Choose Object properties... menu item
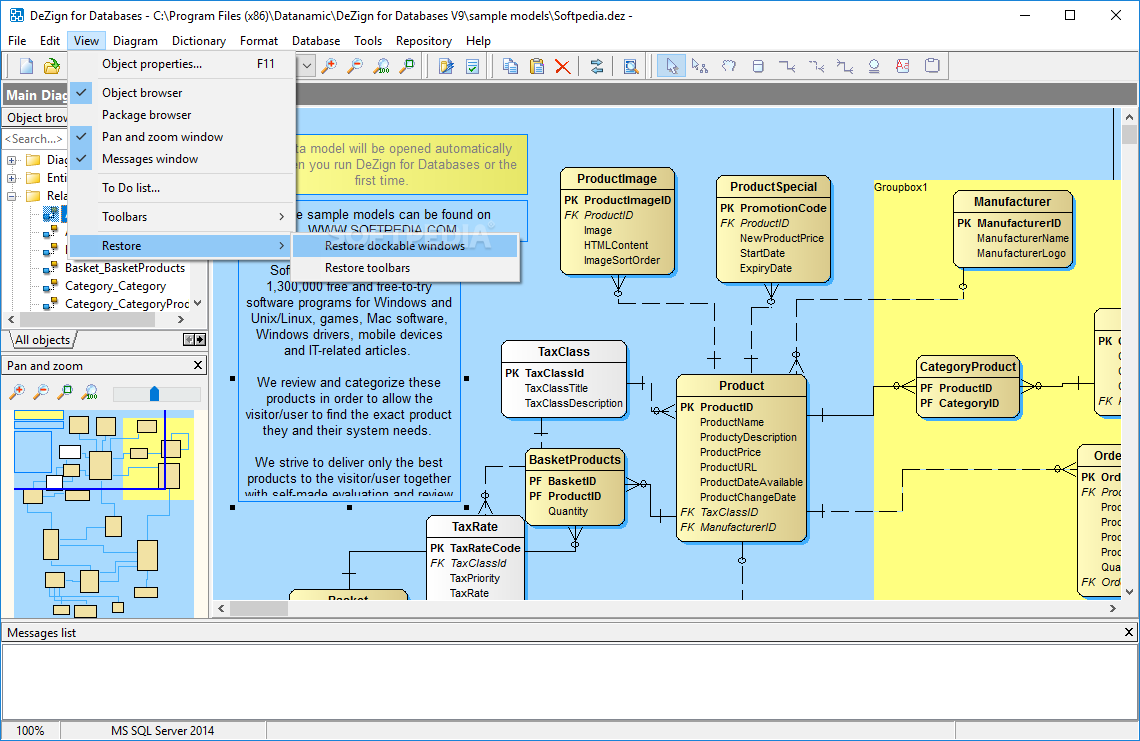 (x=182, y=64)
